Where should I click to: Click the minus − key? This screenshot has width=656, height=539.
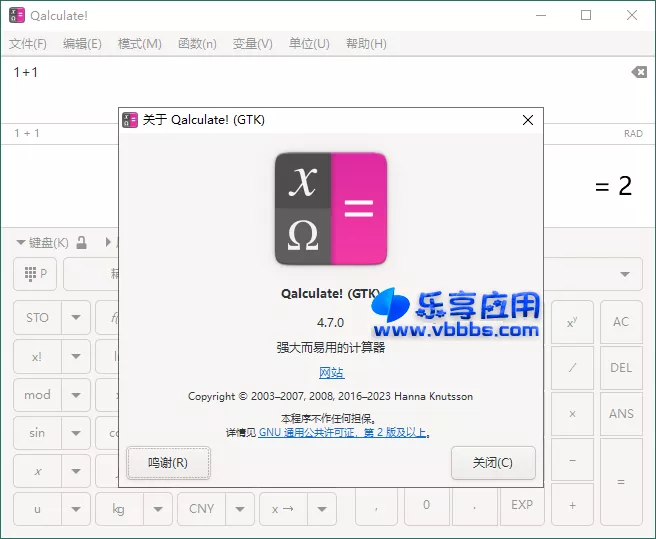pos(572,460)
